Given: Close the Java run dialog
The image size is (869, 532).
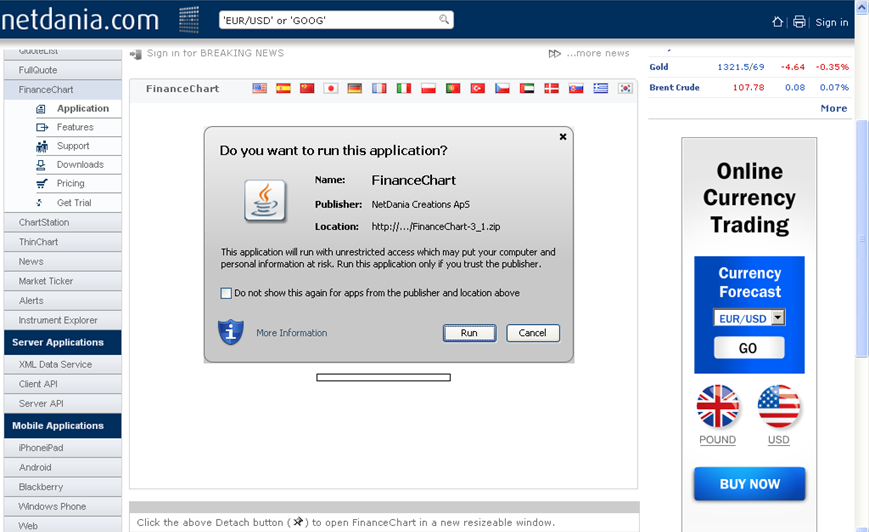Looking at the screenshot, I should point(563,136).
